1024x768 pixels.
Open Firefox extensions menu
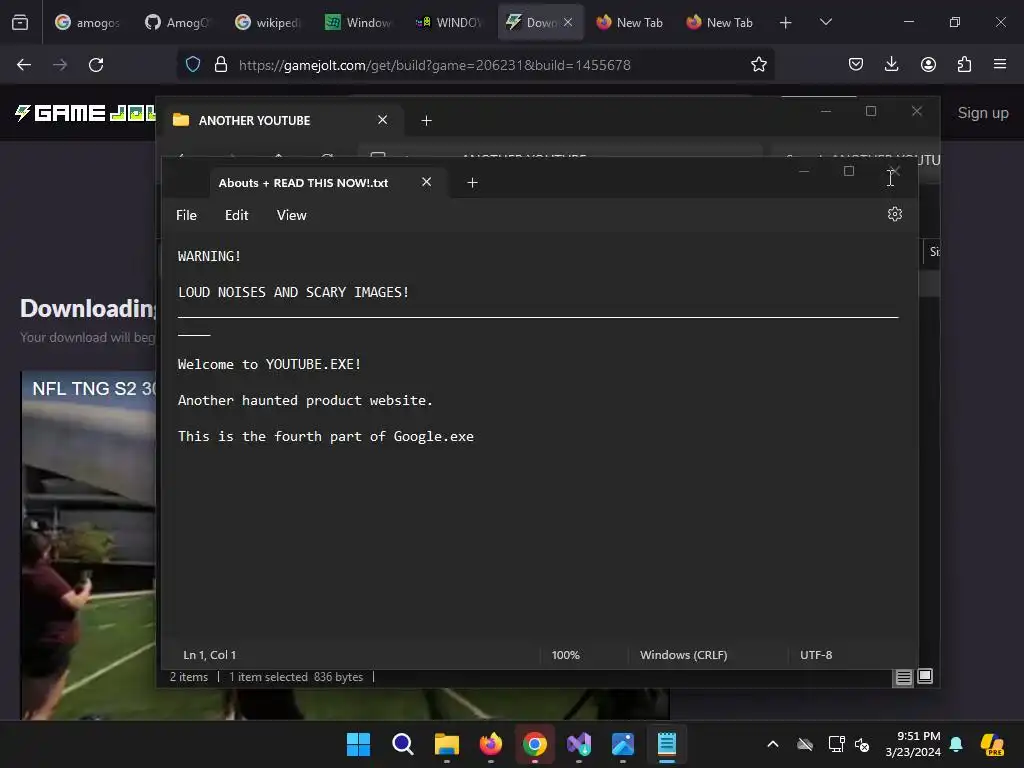pyautogui.click(x=964, y=65)
